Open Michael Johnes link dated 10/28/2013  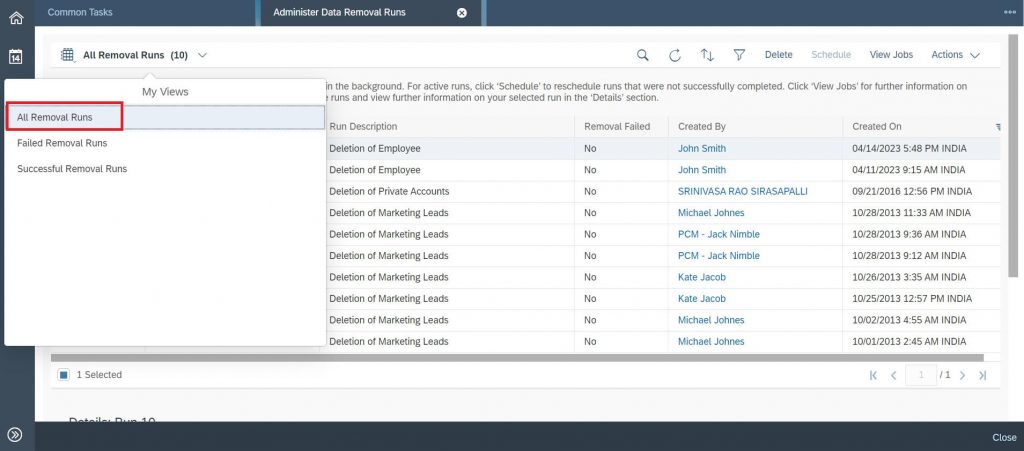711,213
